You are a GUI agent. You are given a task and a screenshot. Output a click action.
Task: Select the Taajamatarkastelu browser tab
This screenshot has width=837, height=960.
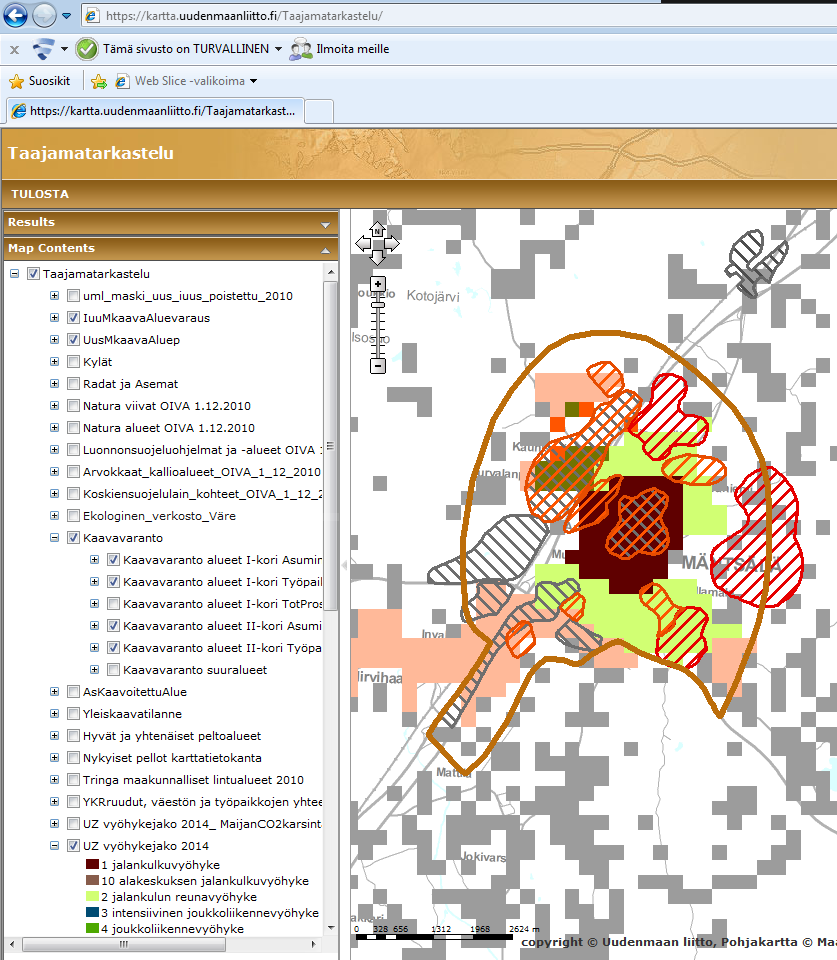coord(155,111)
